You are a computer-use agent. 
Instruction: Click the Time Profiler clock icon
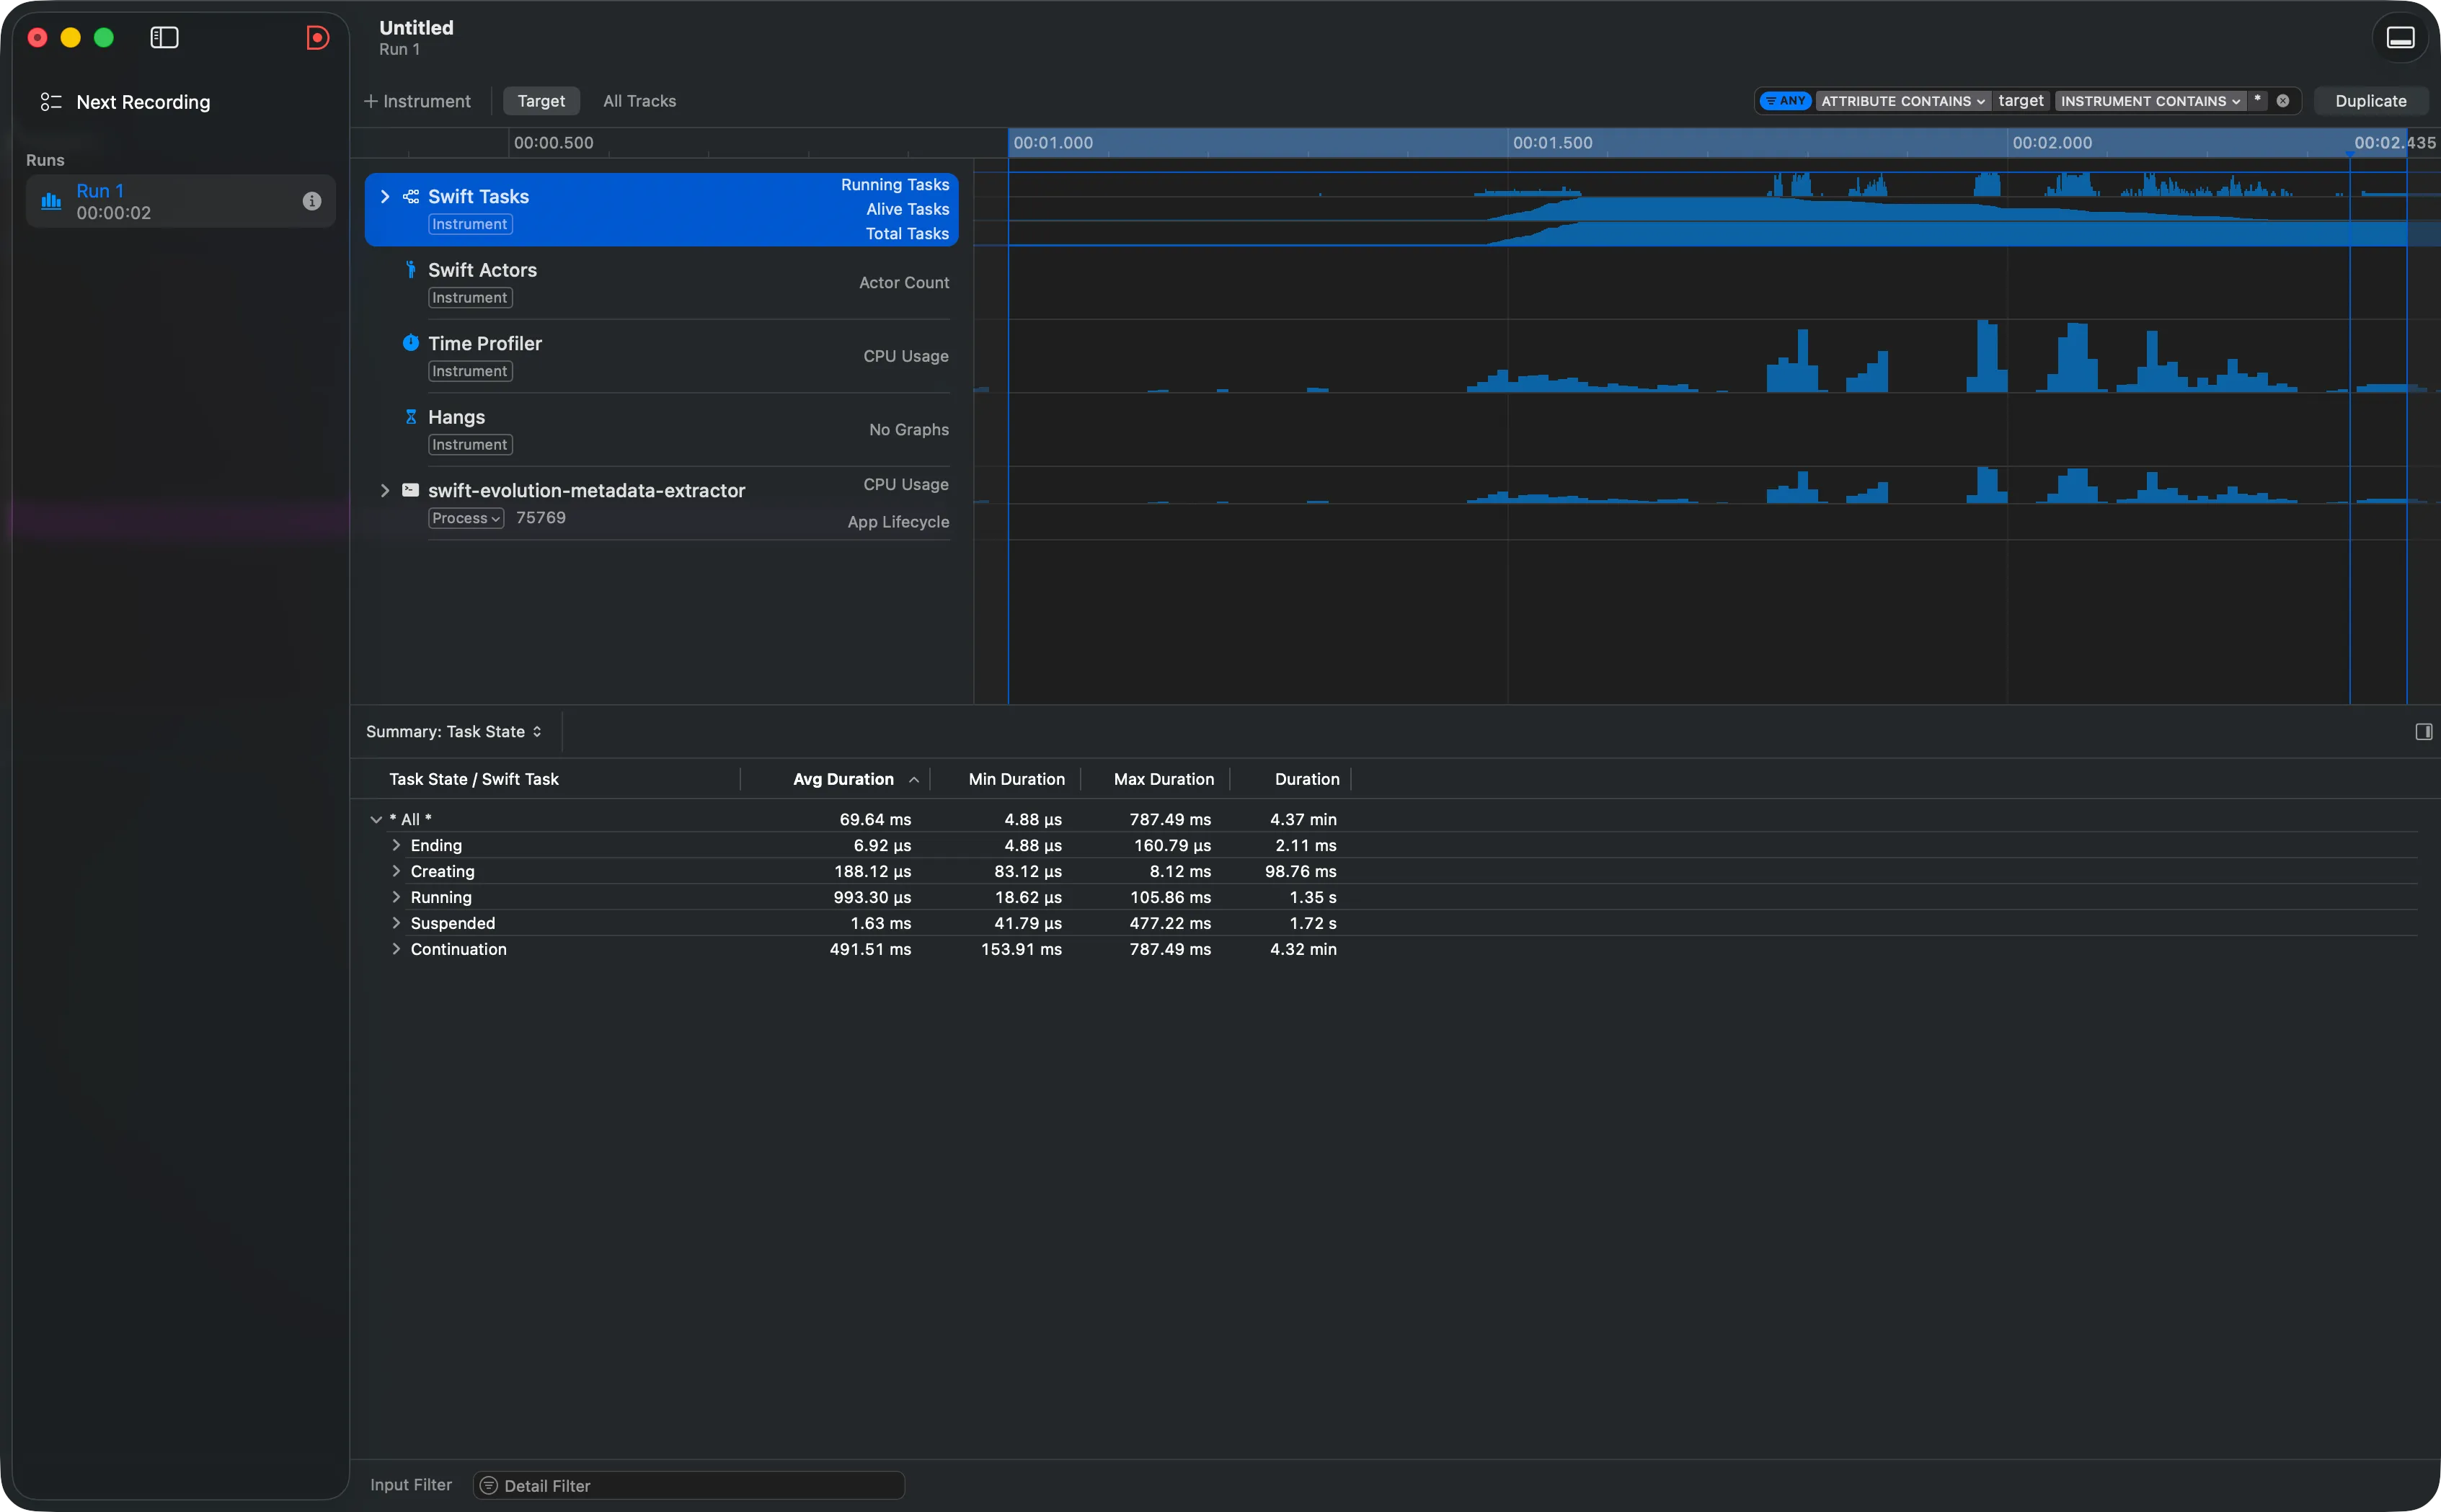click(x=411, y=343)
